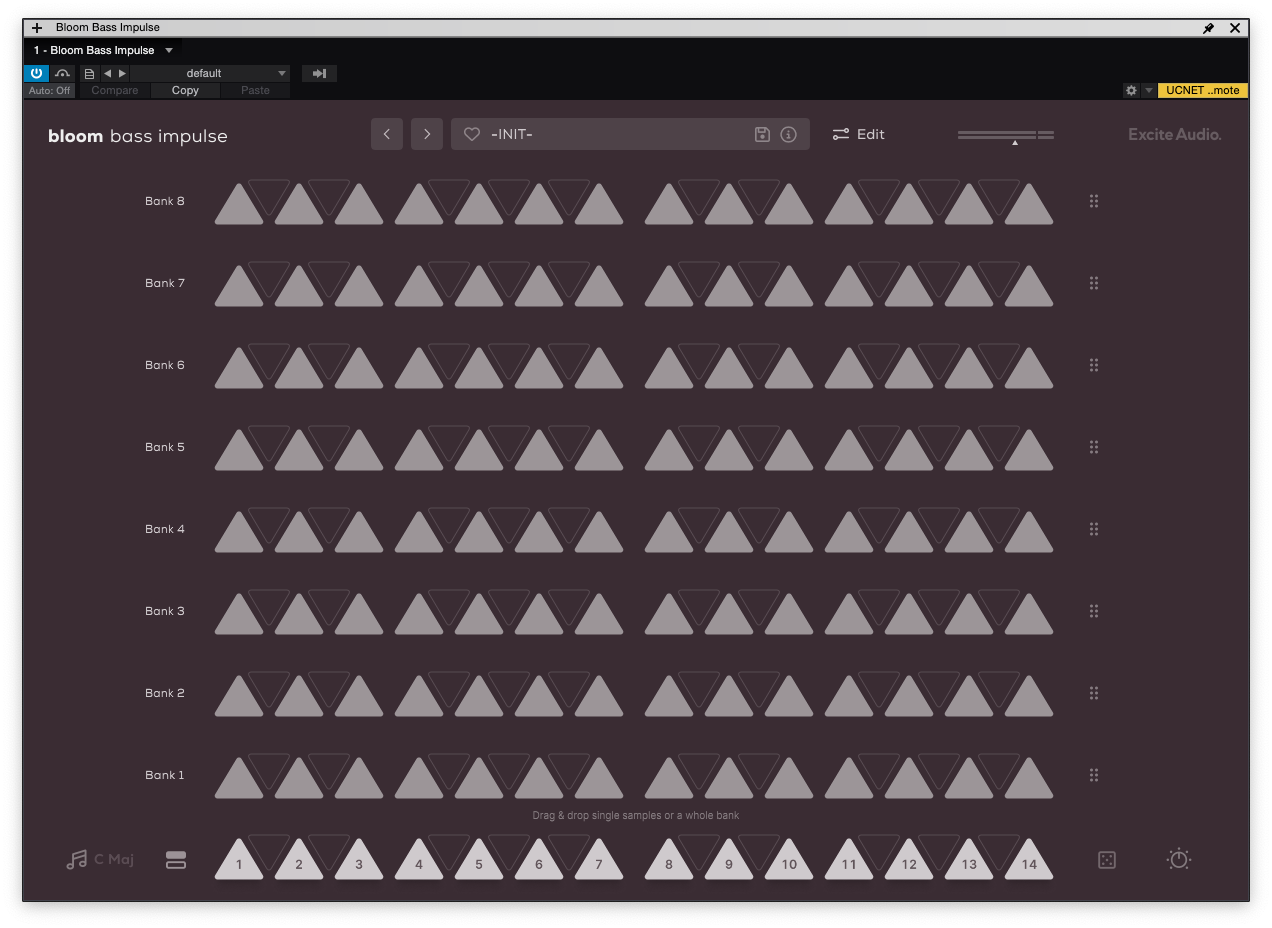The image size is (1272, 928).
Task: Click the randomize dice icon
Action: (1107, 860)
